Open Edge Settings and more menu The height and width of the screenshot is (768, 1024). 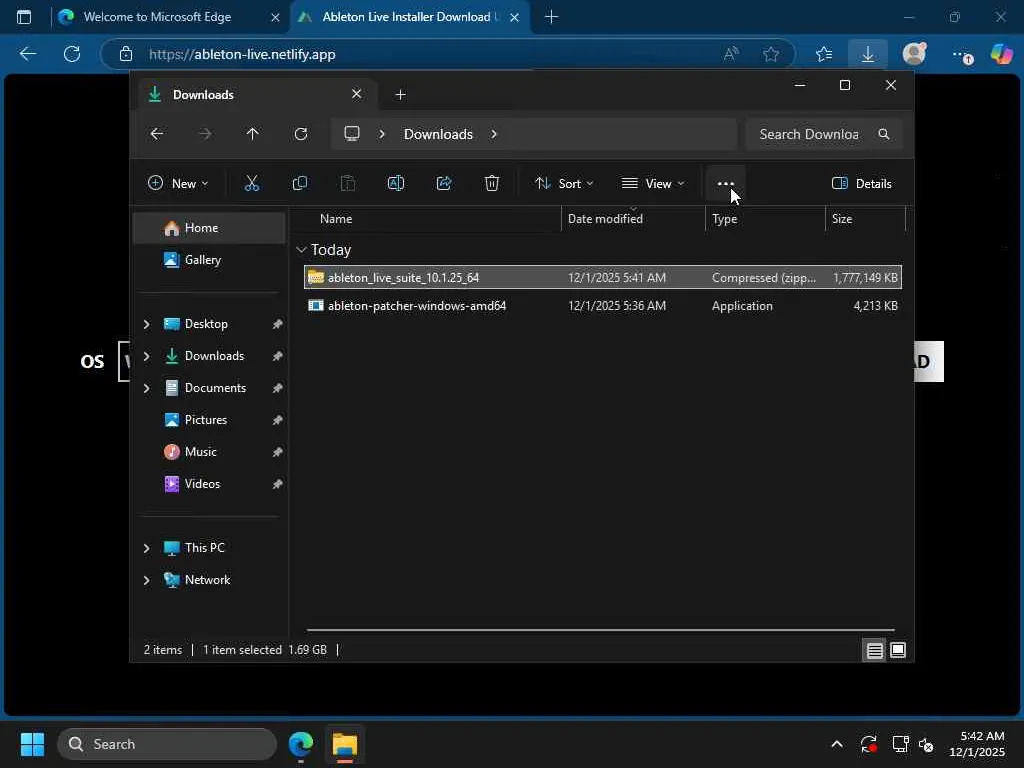[x=962, y=55]
